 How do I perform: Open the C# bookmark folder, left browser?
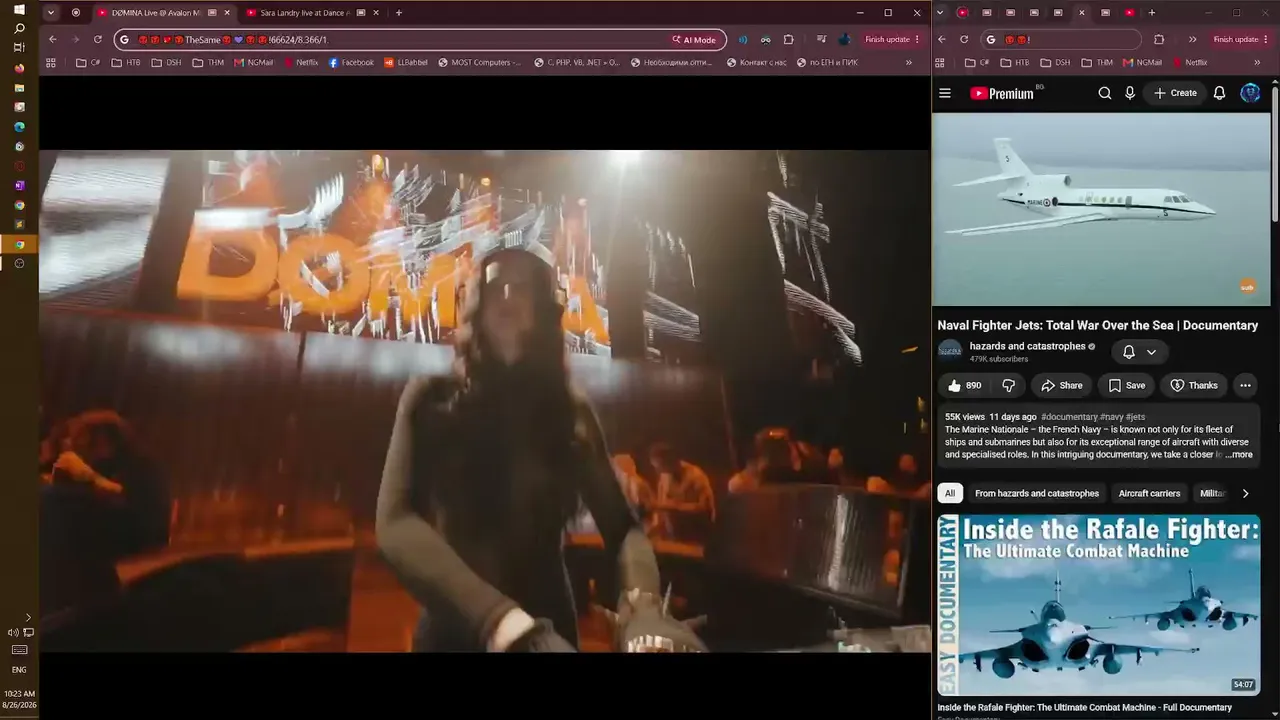[x=88, y=62]
